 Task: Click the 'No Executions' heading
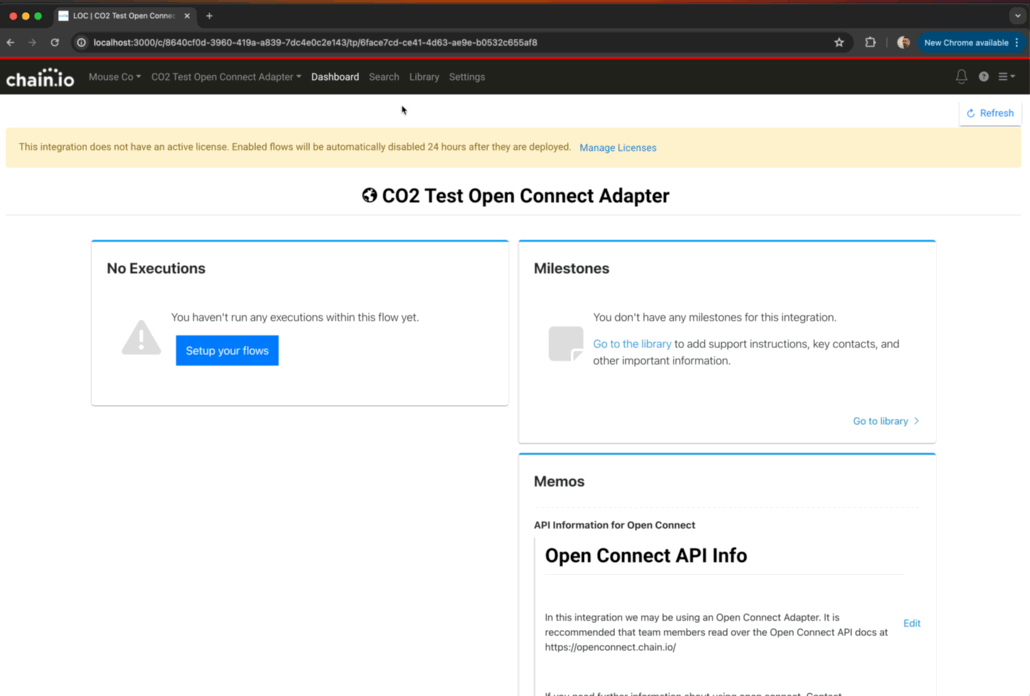pos(156,269)
